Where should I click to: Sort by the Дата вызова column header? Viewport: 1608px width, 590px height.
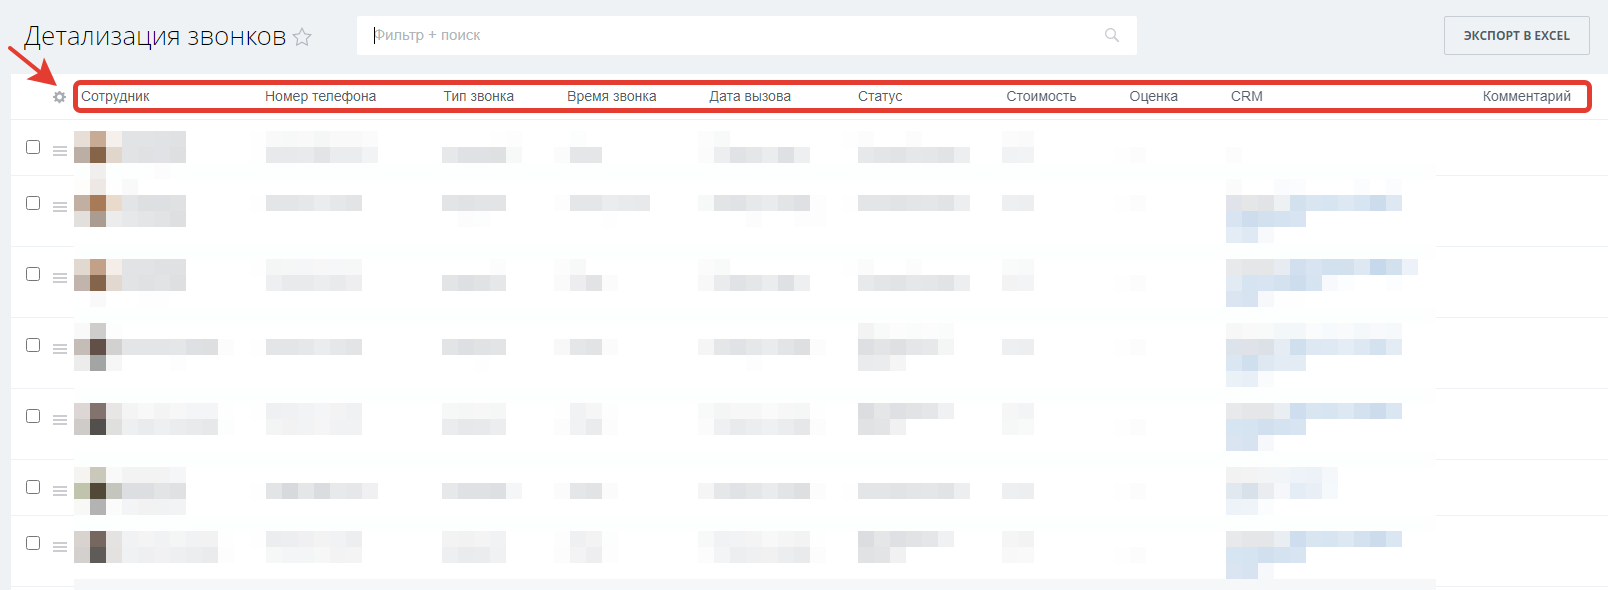[x=750, y=96]
